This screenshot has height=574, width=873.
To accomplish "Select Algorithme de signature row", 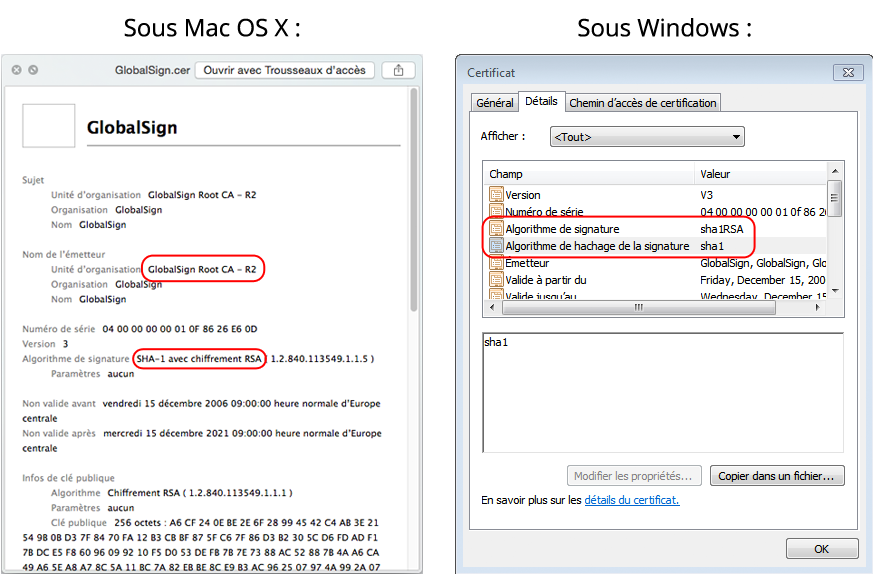I will (656, 229).
